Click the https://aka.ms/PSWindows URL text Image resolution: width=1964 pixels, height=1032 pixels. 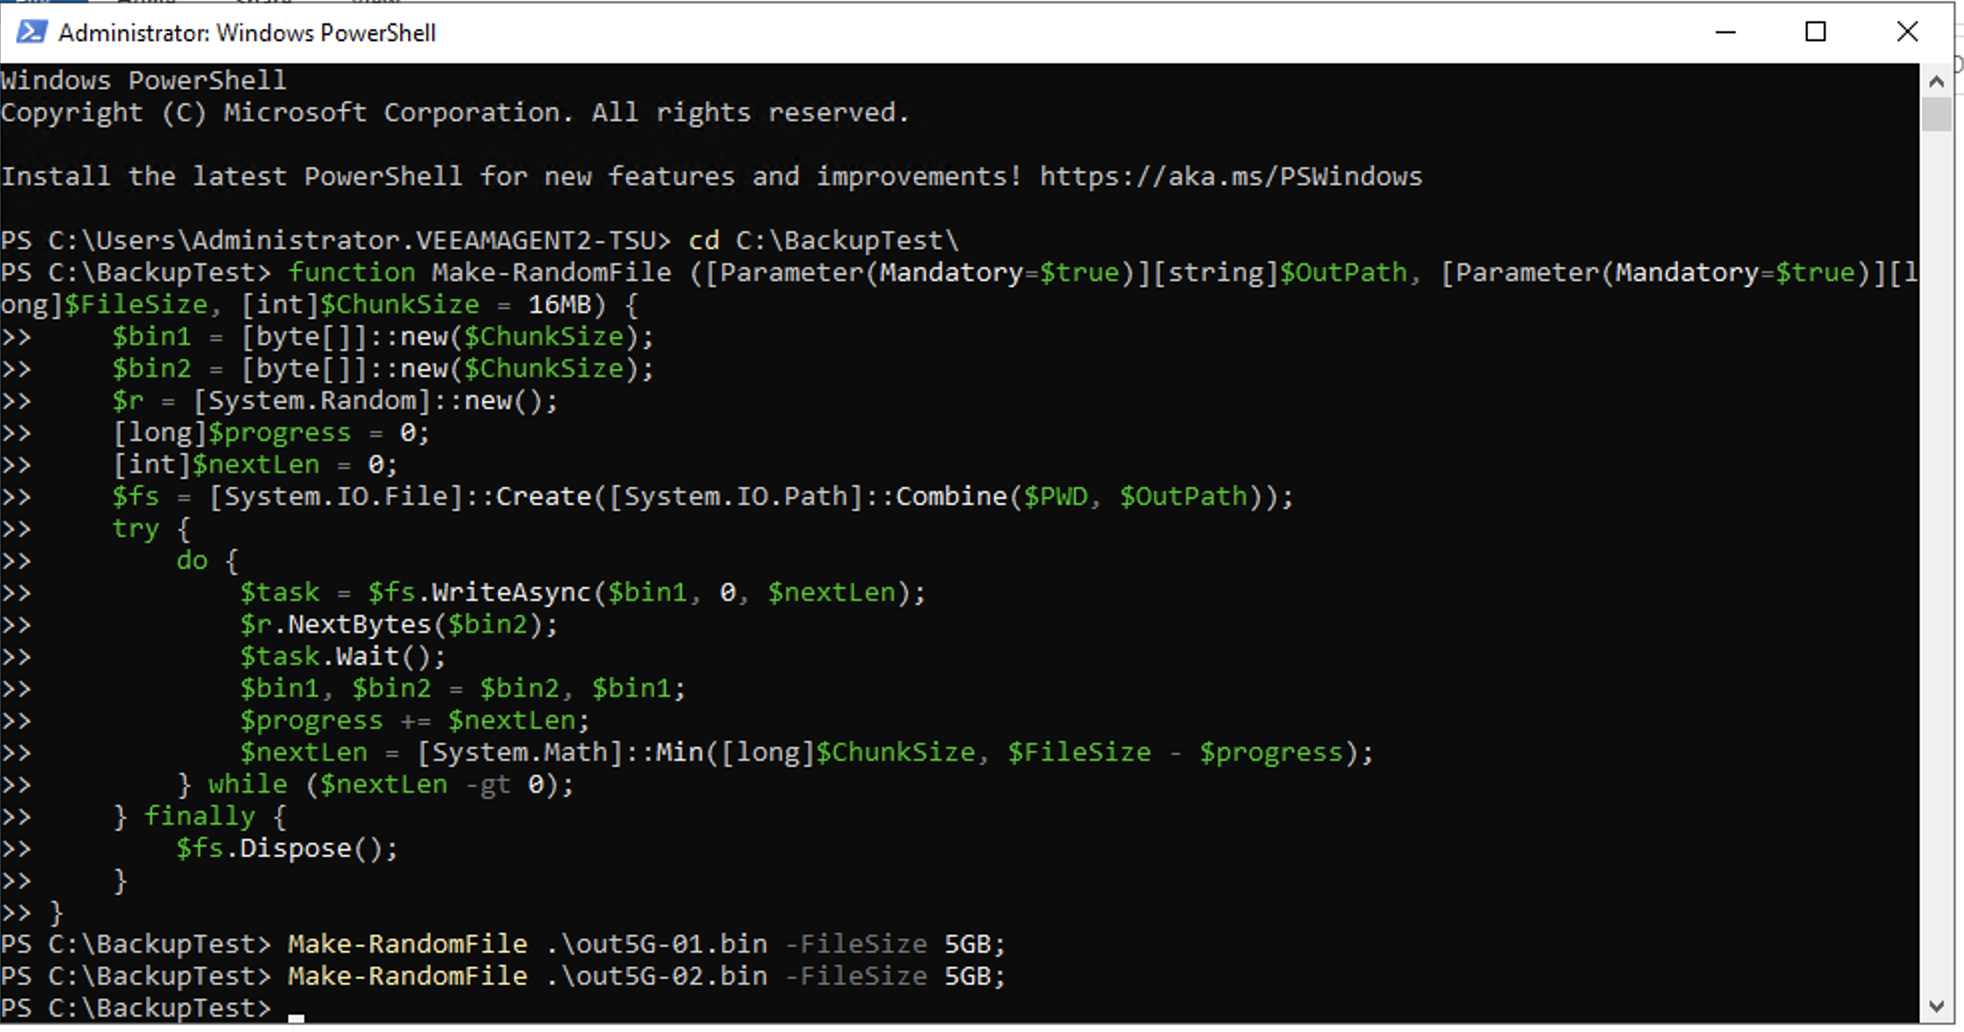(1230, 176)
